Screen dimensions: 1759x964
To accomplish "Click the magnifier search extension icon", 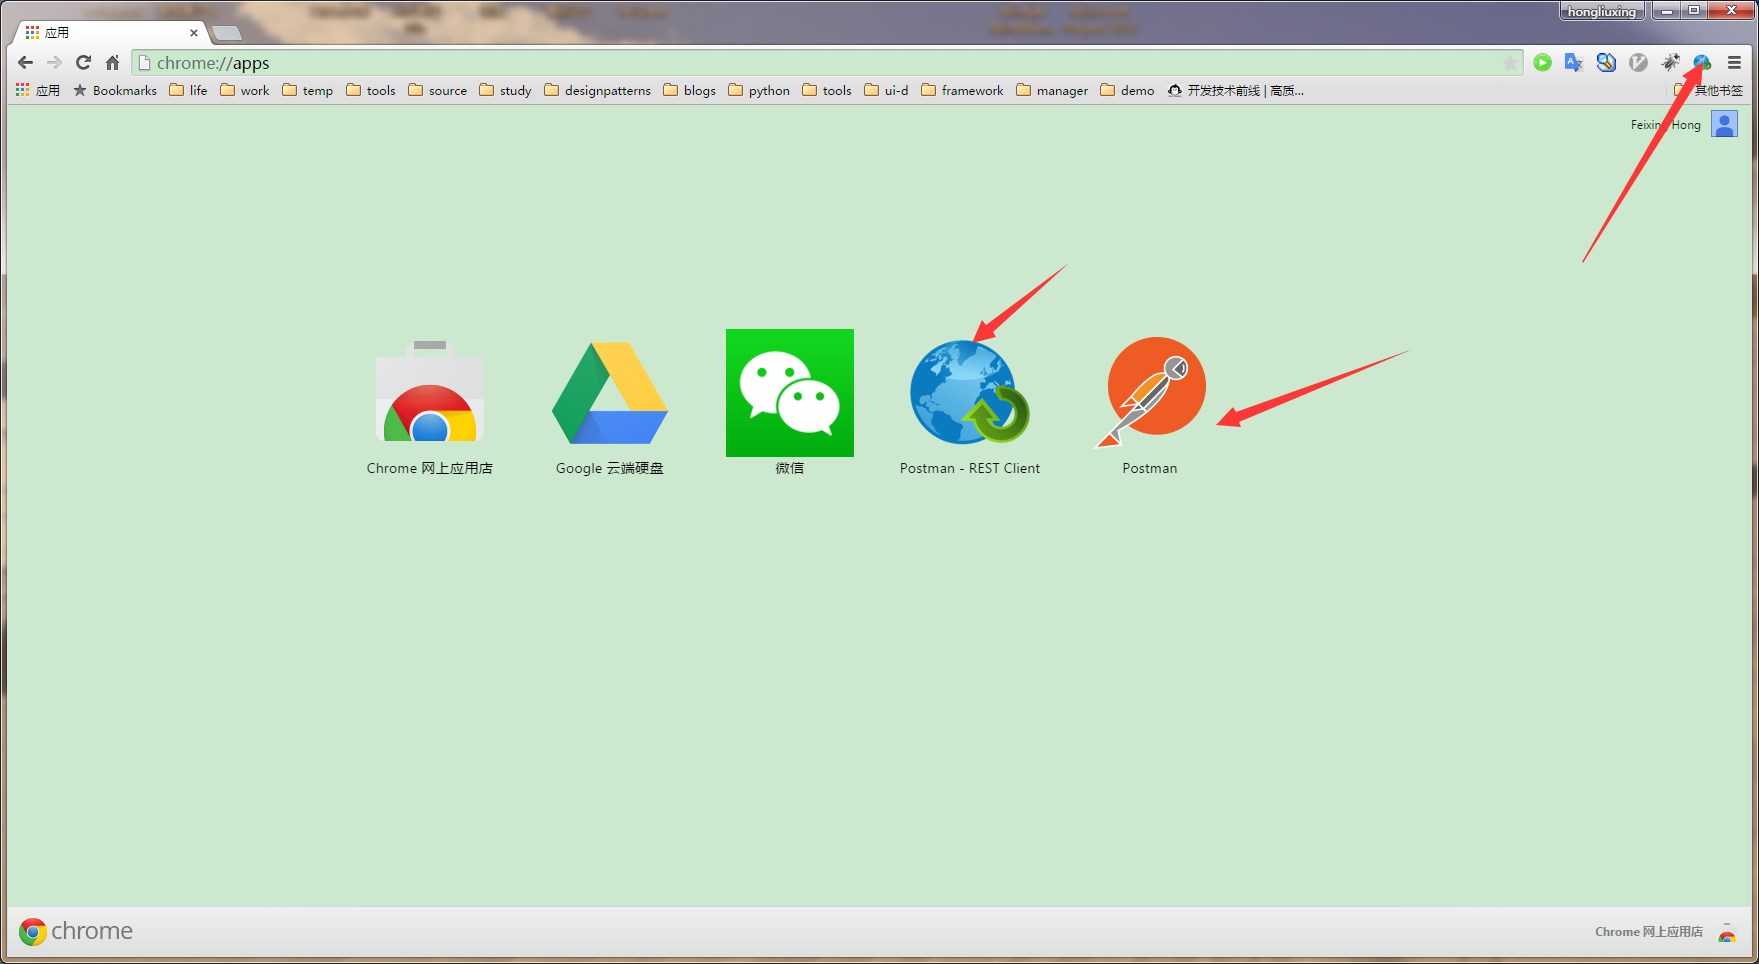I will tap(1606, 62).
